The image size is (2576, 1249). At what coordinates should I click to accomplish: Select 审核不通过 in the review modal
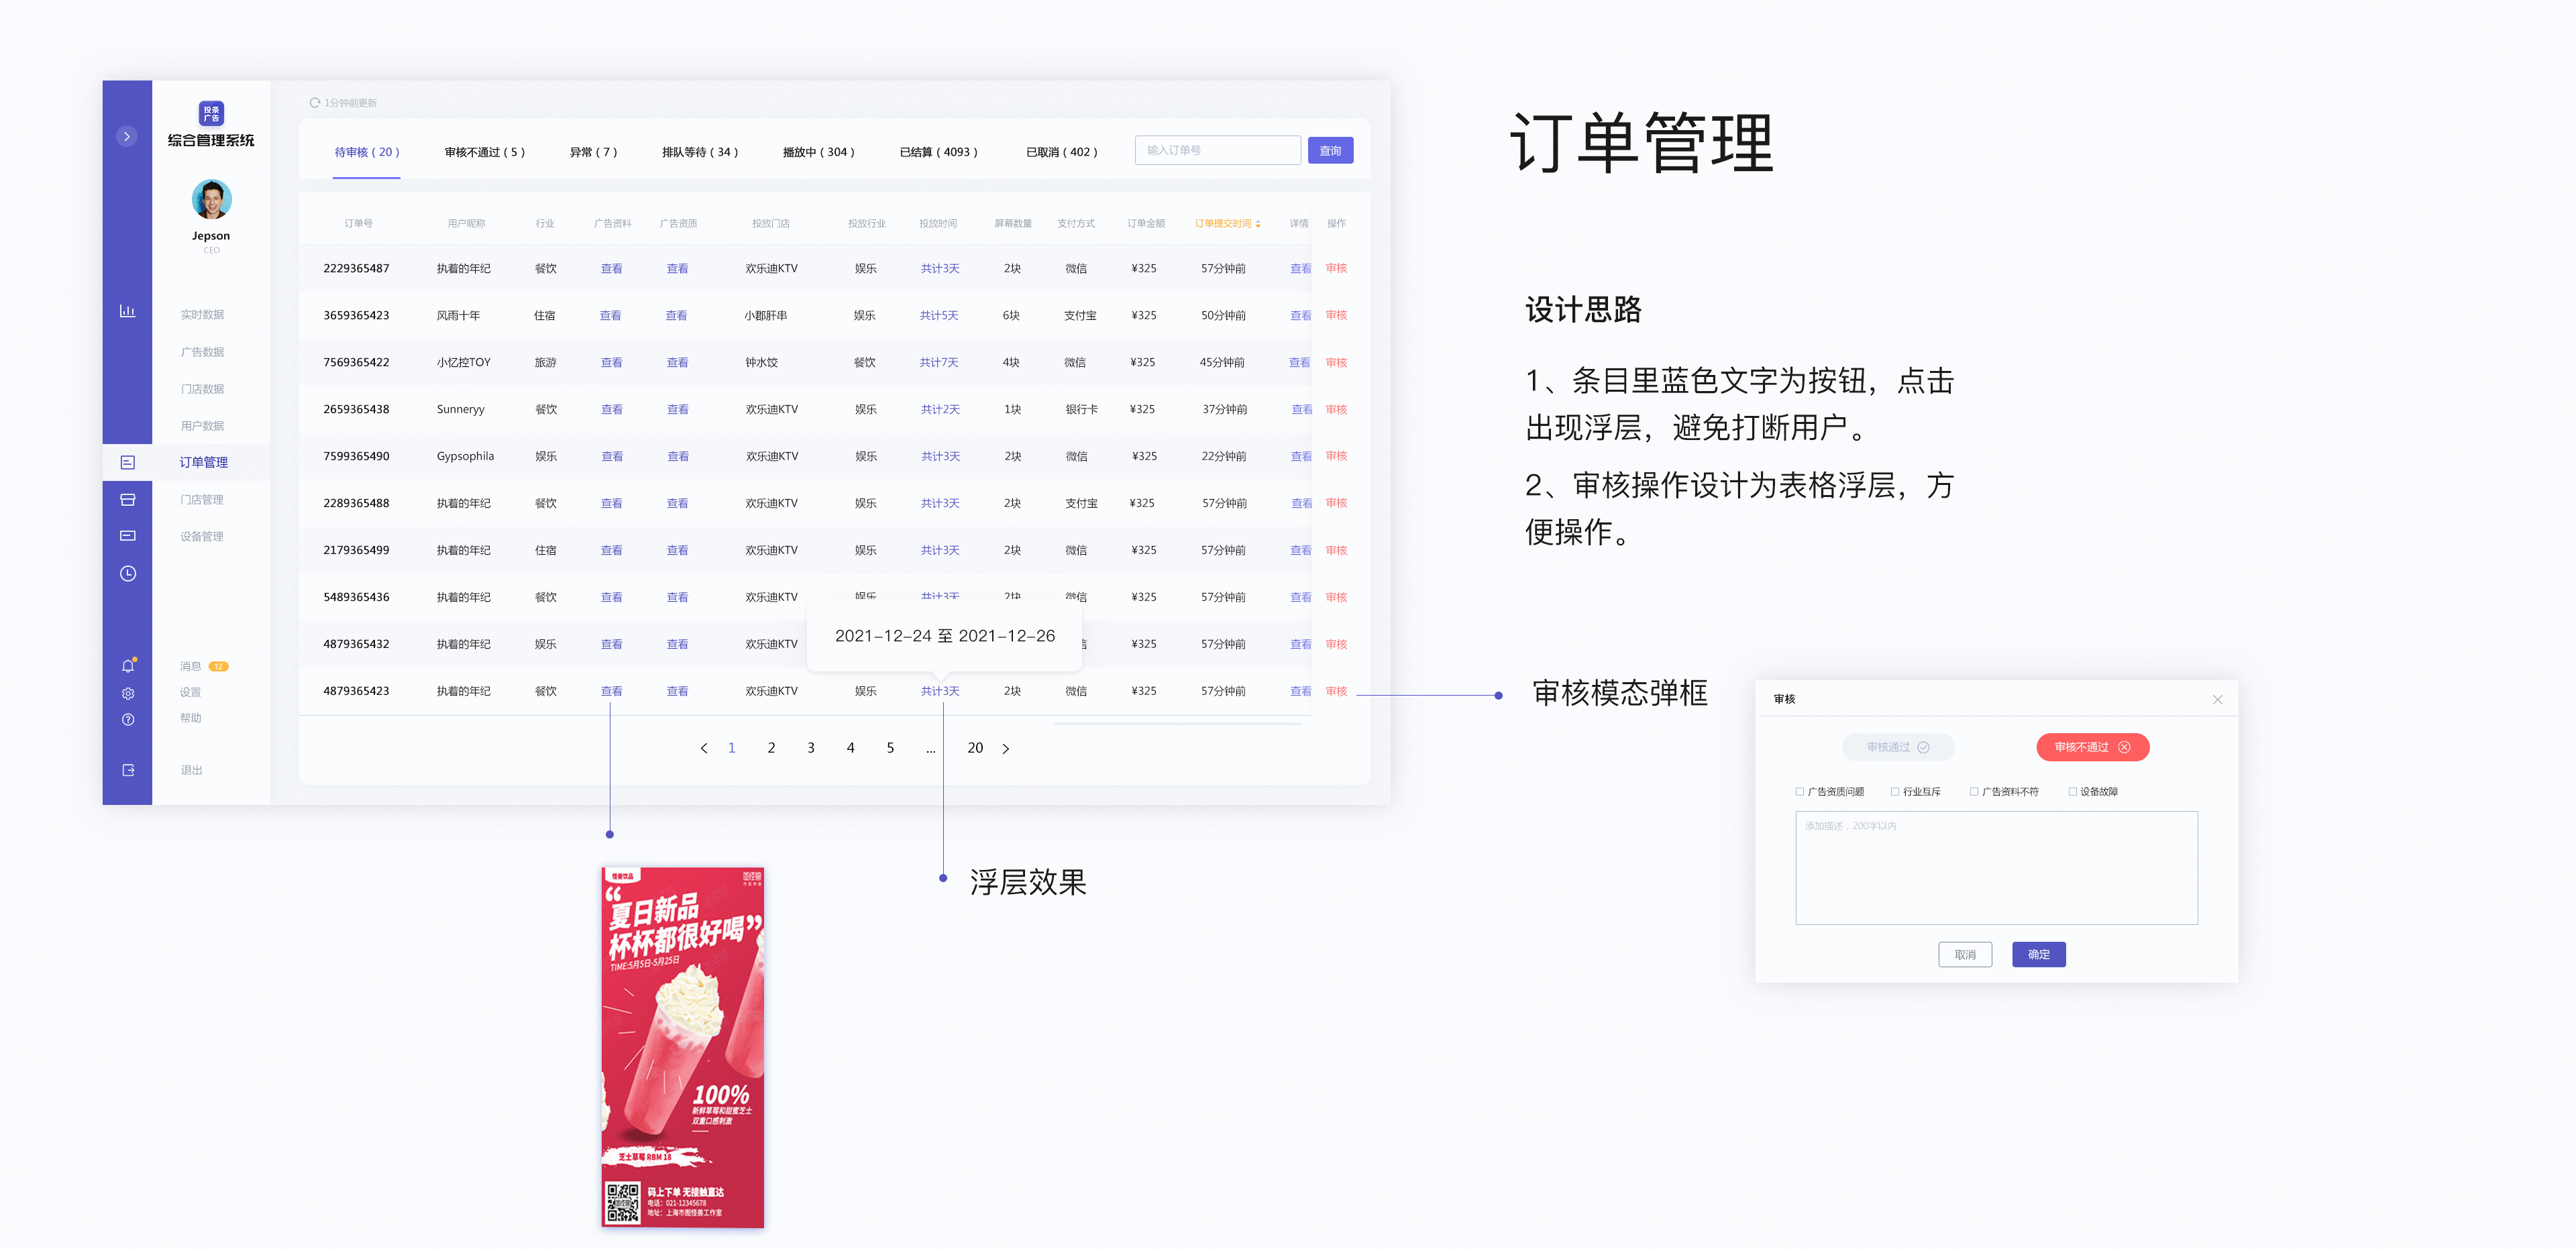[2092, 747]
